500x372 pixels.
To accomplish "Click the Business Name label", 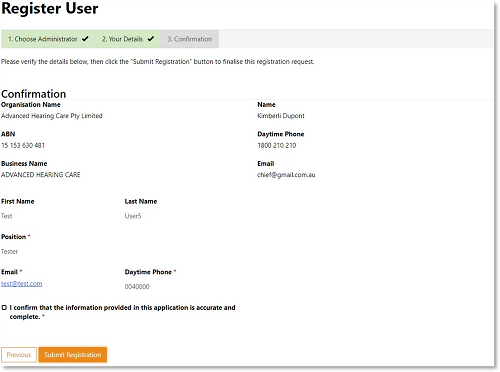I will click(24, 164).
